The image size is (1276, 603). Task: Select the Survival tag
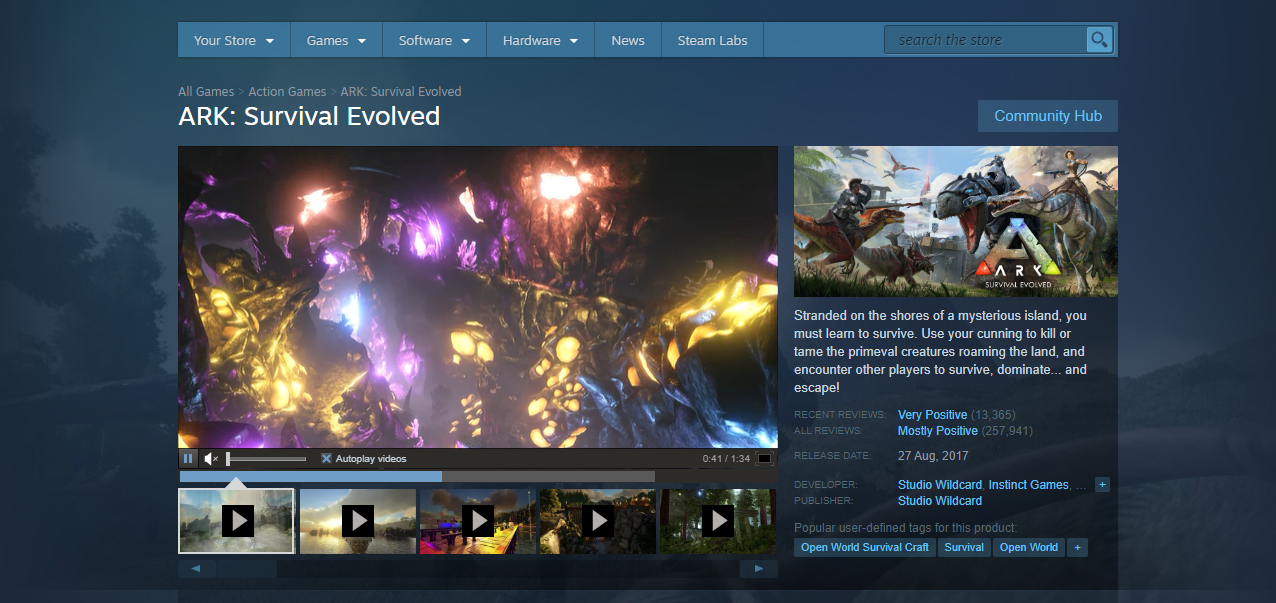tap(964, 548)
